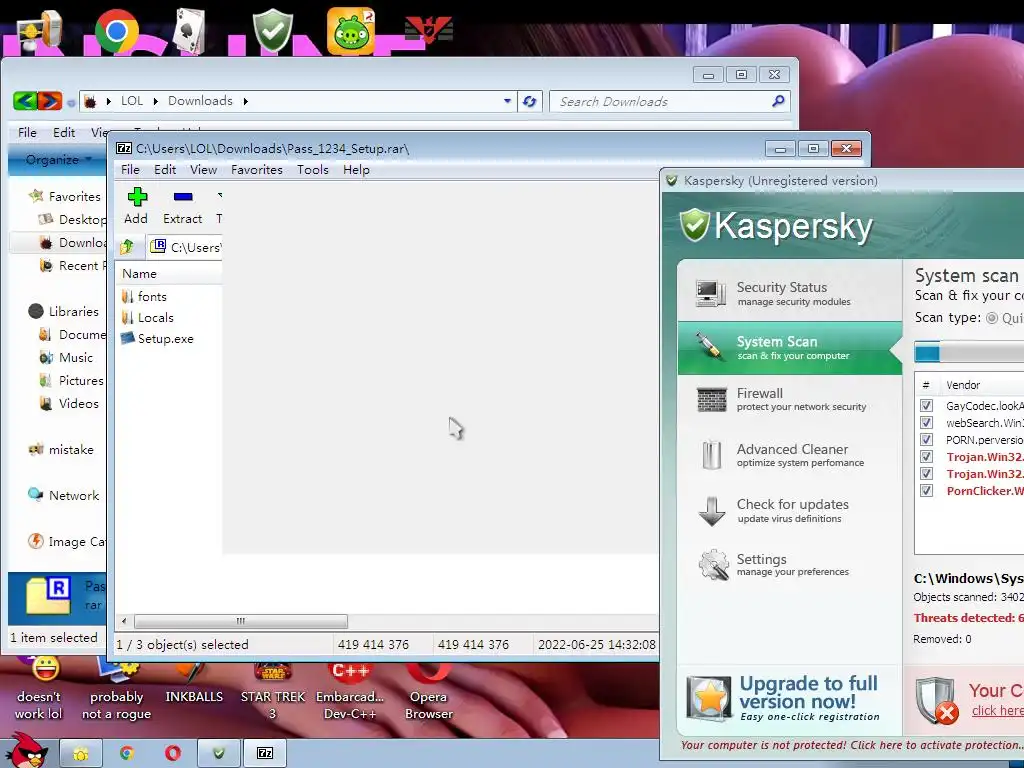1024x768 pixels.
Task: Click the rar file thumbnail in details pane
Action: pyautogui.click(x=48, y=596)
